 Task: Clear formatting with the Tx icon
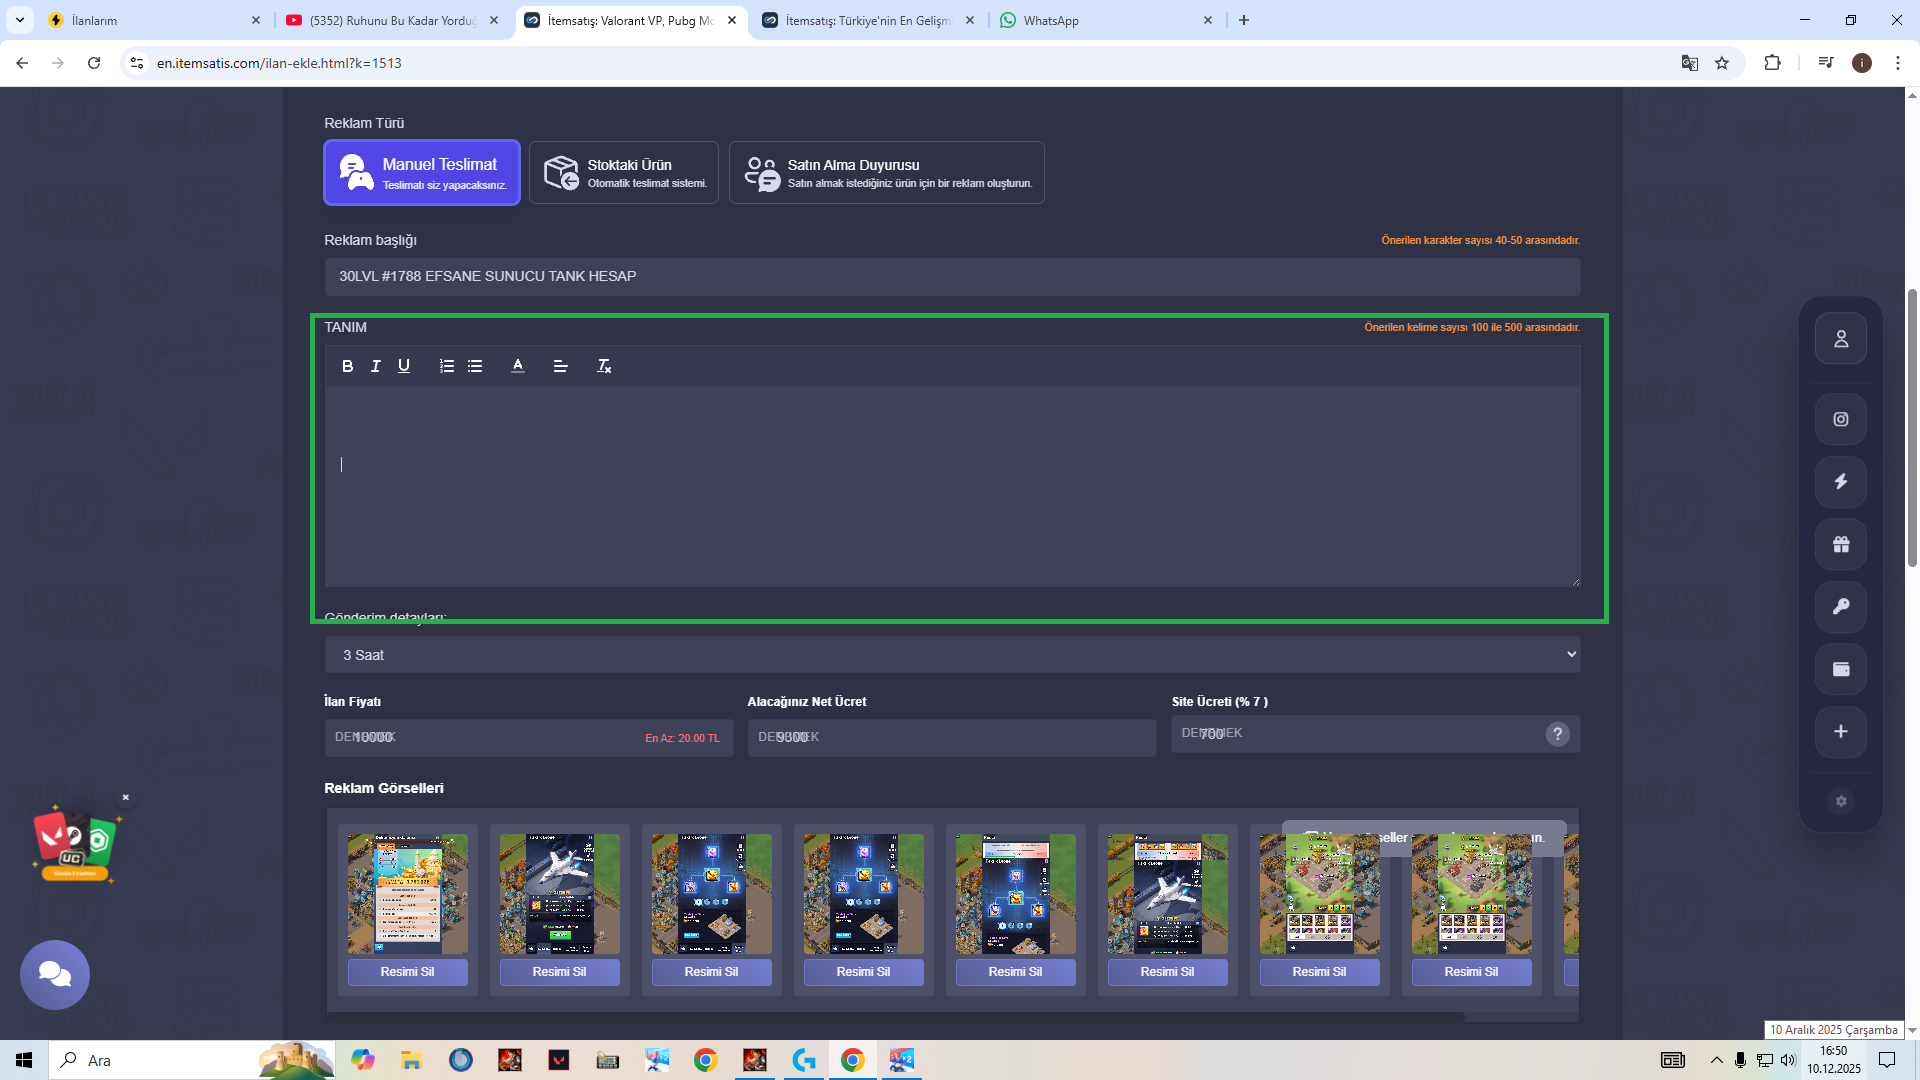[604, 366]
